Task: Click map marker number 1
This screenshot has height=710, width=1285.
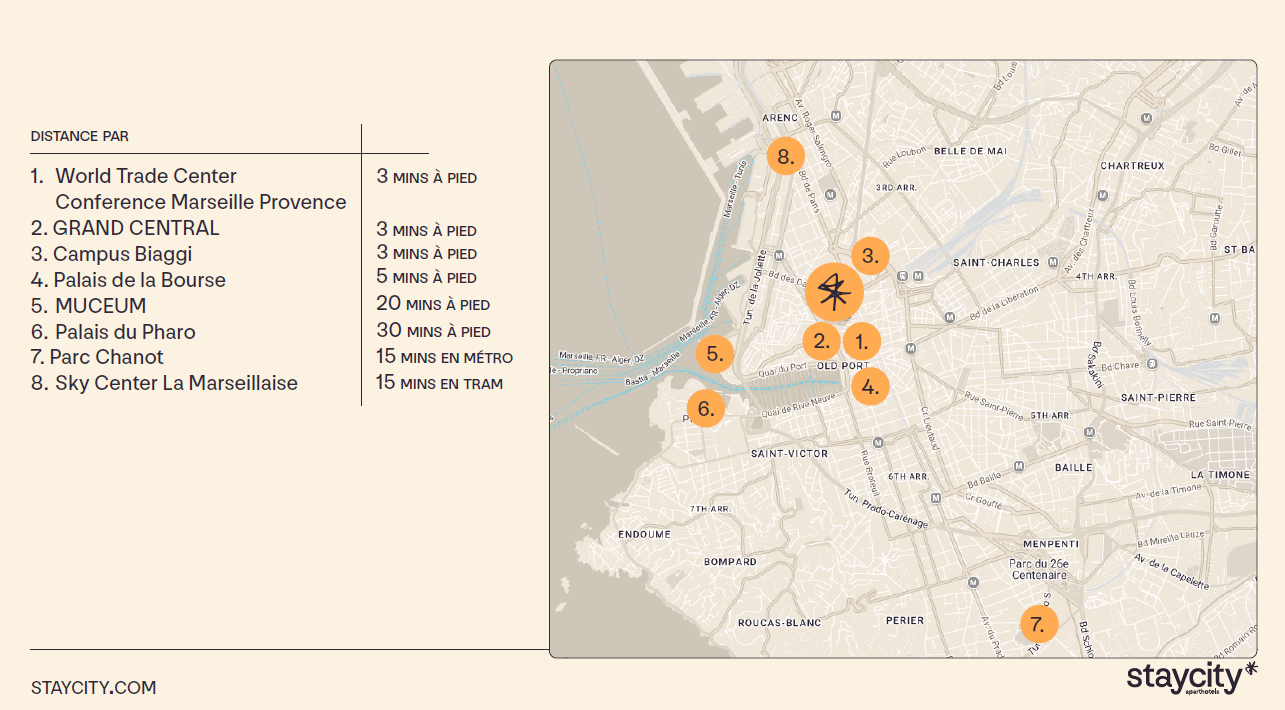Action: click(862, 341)
